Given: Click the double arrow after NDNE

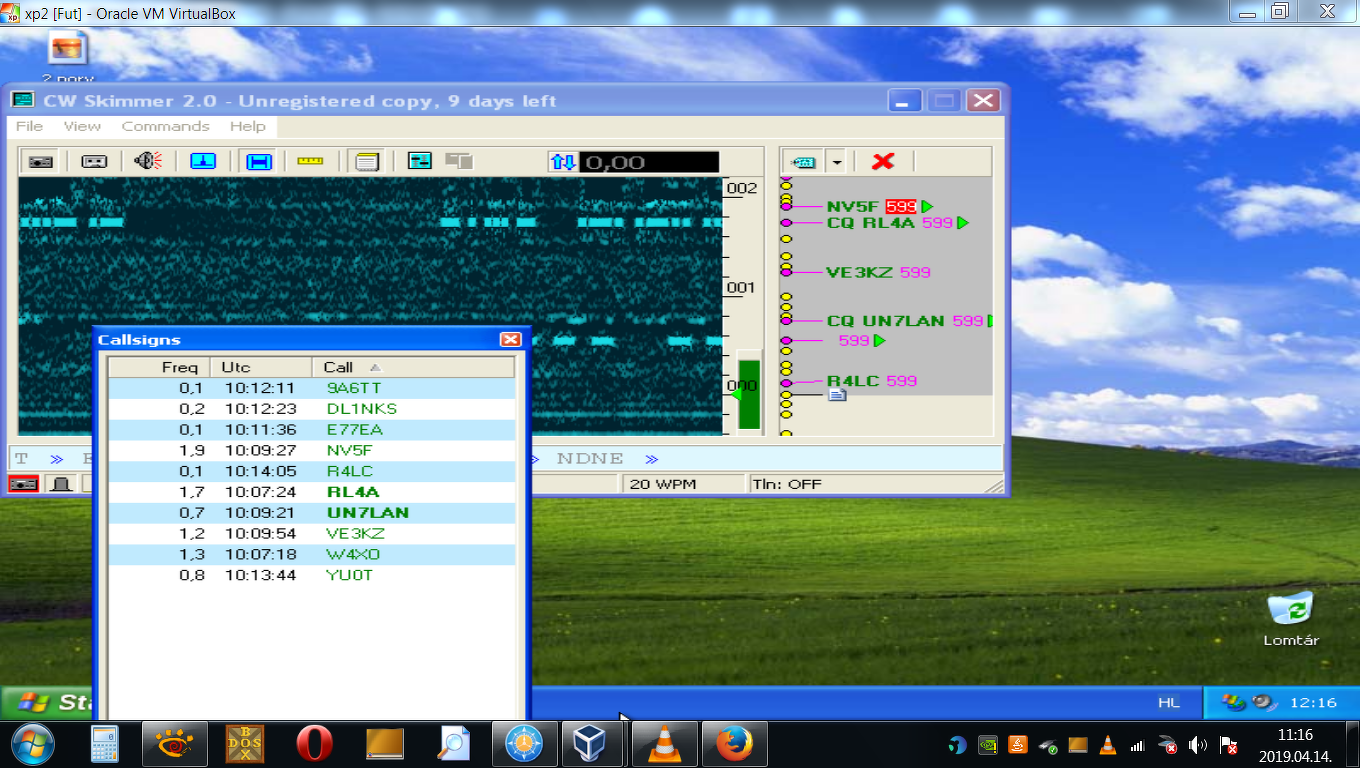Looking at the screenshot, I should tap(652, 459).
